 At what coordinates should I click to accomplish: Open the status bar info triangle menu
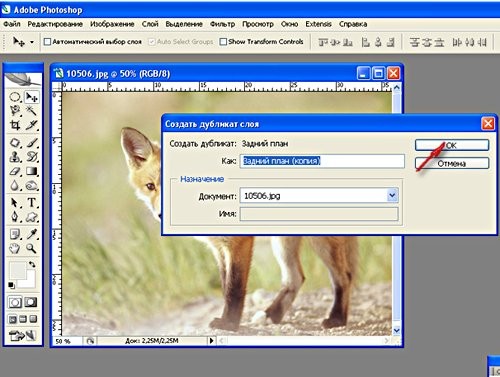click(211, 341)
